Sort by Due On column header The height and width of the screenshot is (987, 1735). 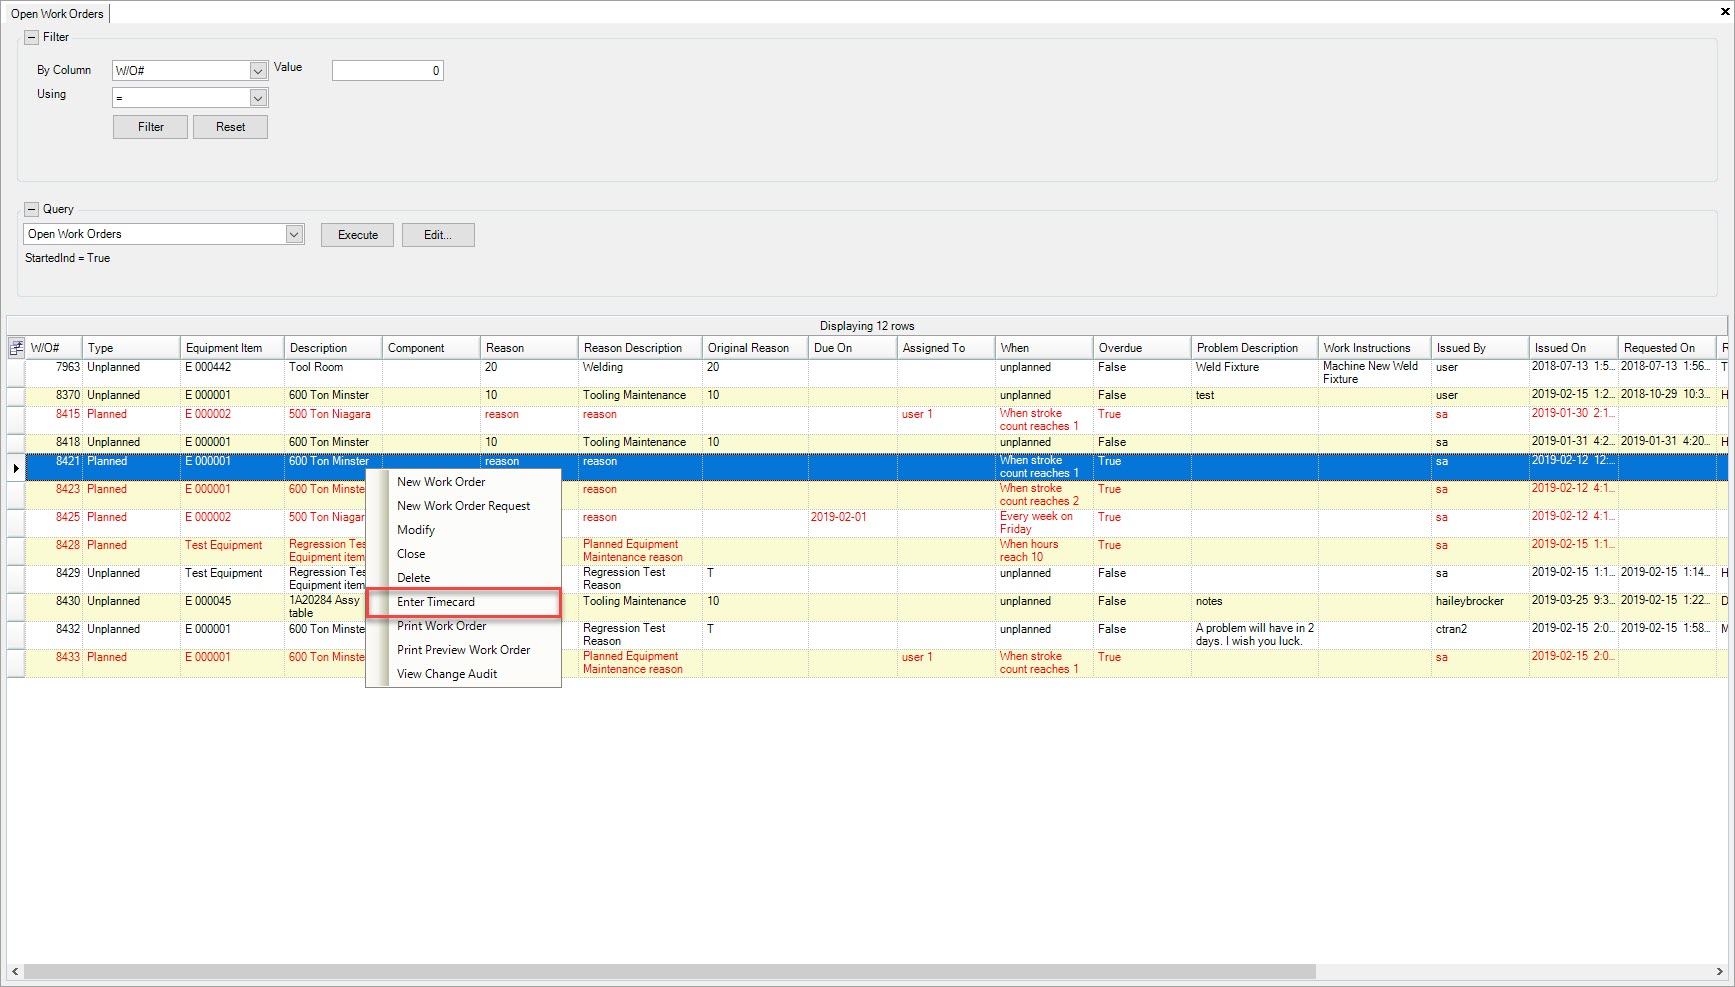[853, 348]
